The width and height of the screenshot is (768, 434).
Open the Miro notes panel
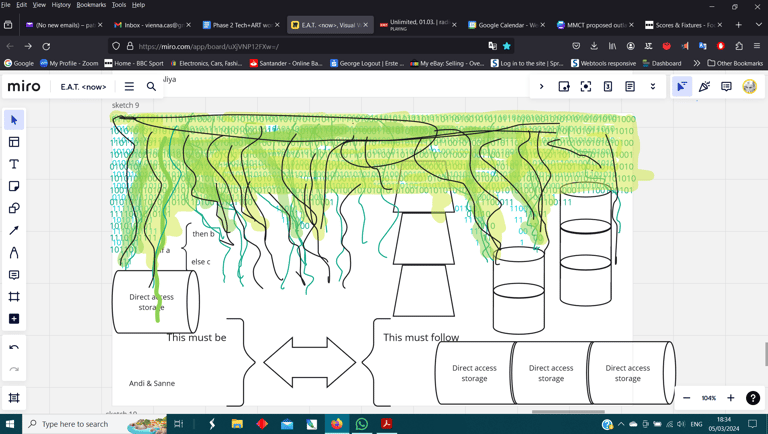point(630,87)
